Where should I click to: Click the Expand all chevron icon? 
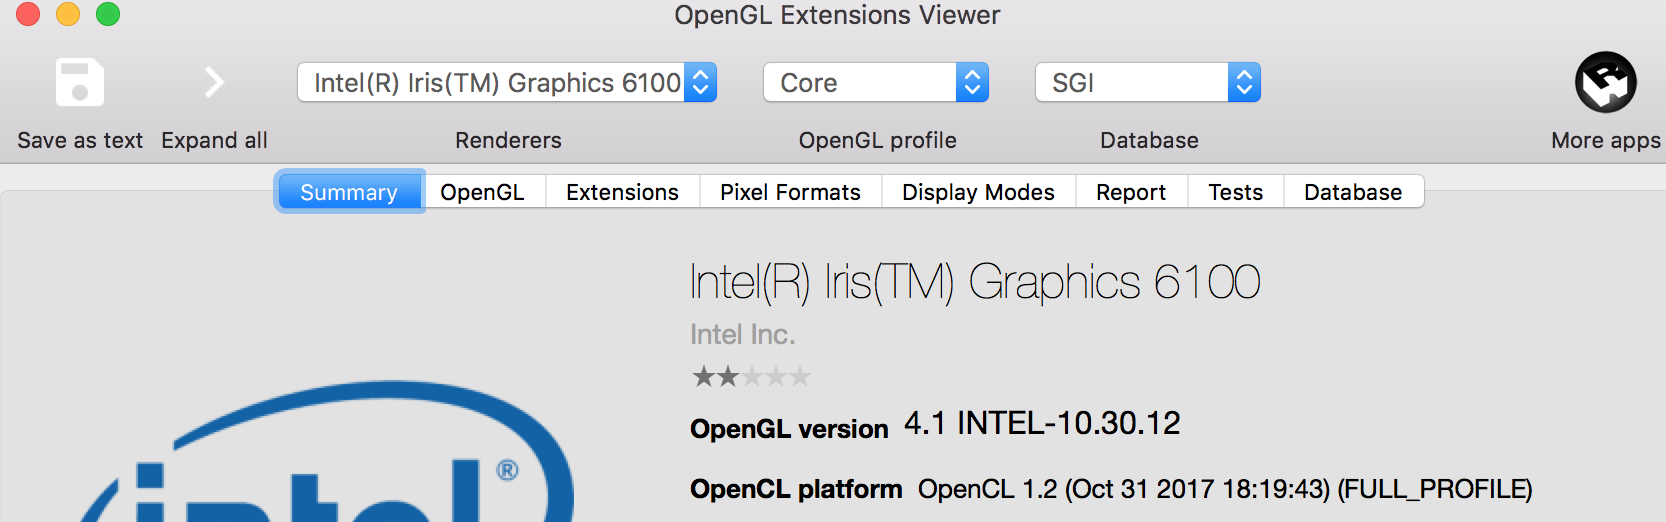[x=214, y=82]
